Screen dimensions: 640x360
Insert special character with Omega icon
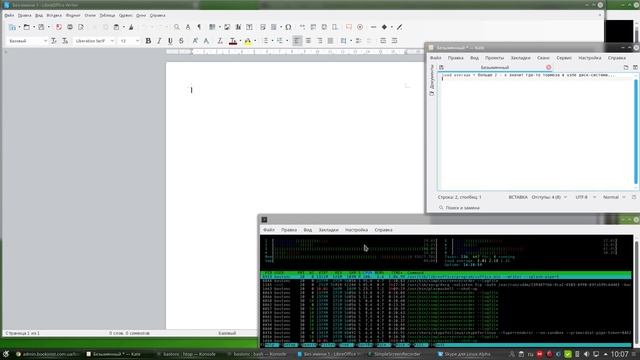point(288,27)
